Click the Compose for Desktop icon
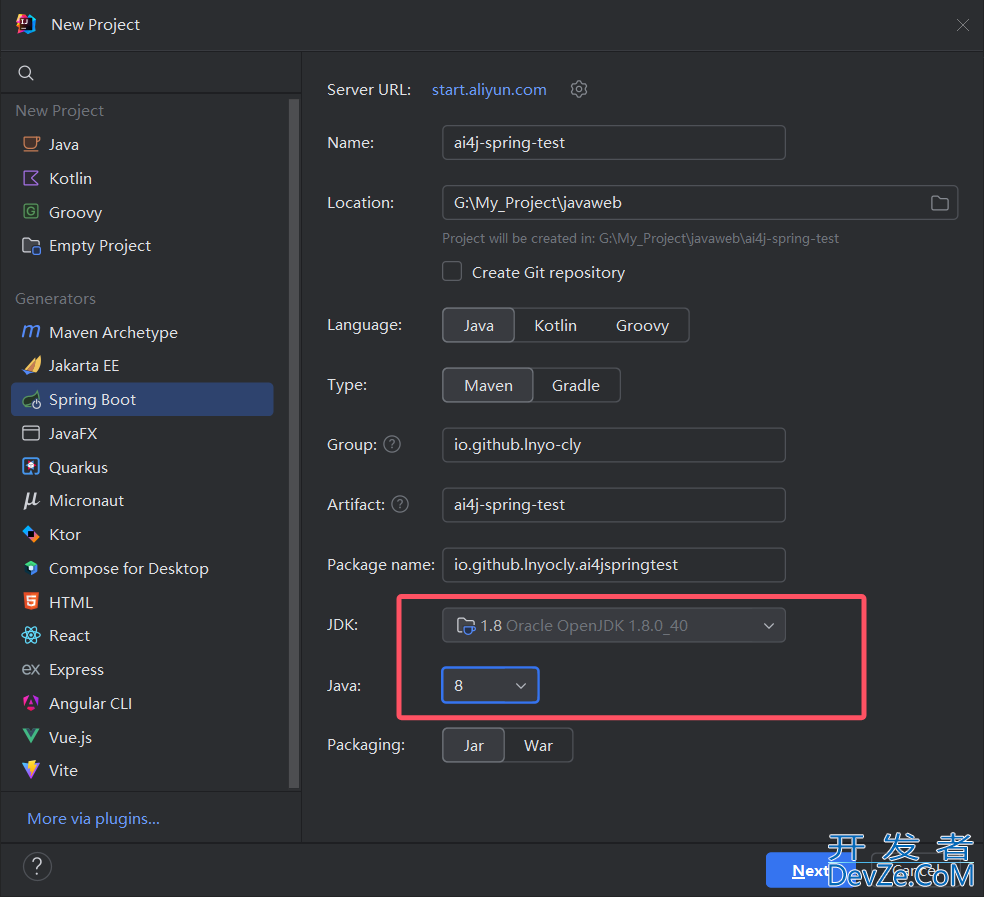Screen dimensions: 984x897 31,568
